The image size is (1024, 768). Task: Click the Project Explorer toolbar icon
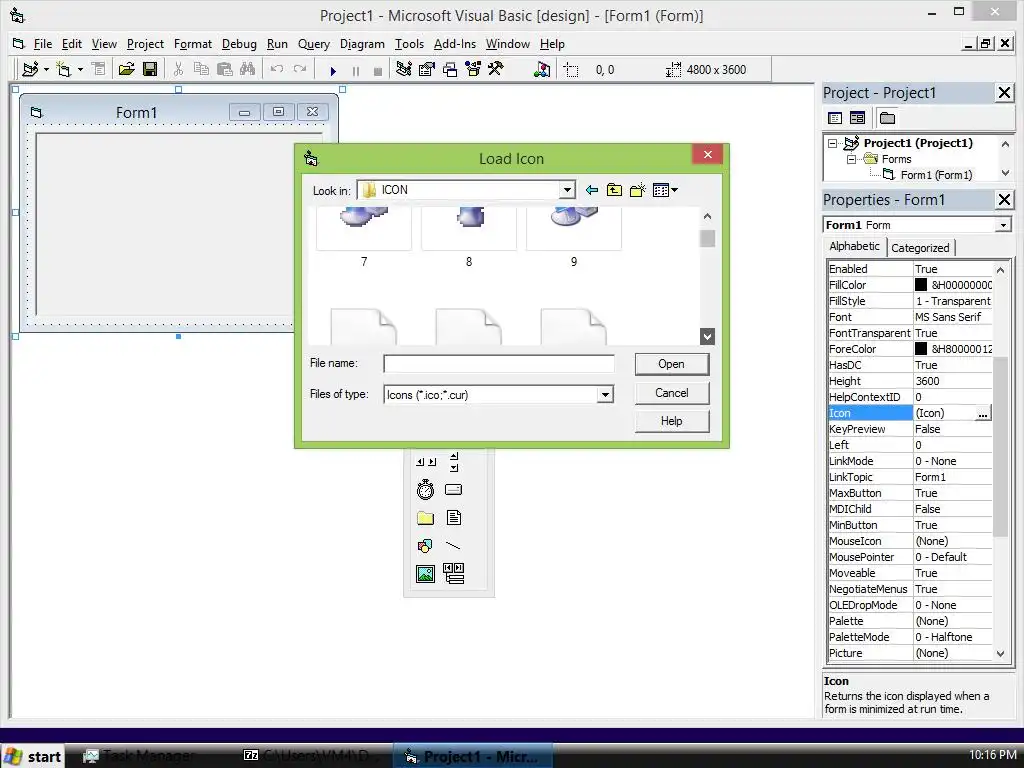(x=404, y=69)
